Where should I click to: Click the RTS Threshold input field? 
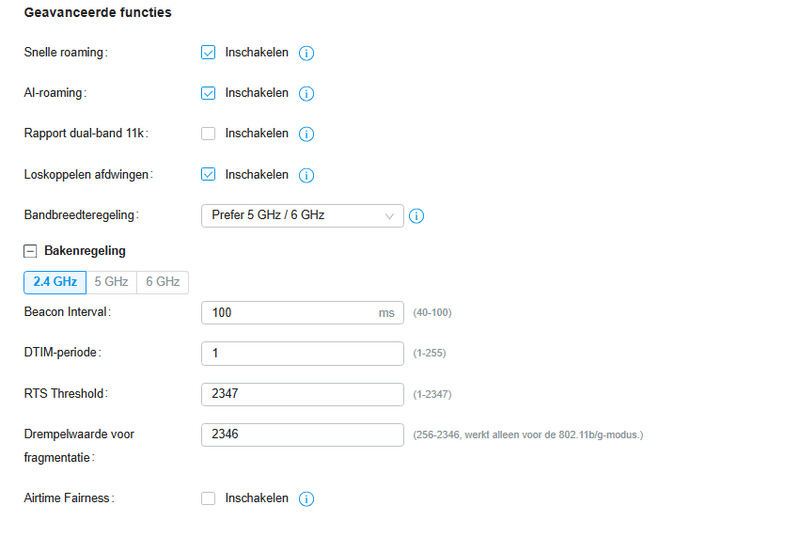[302, 394]
